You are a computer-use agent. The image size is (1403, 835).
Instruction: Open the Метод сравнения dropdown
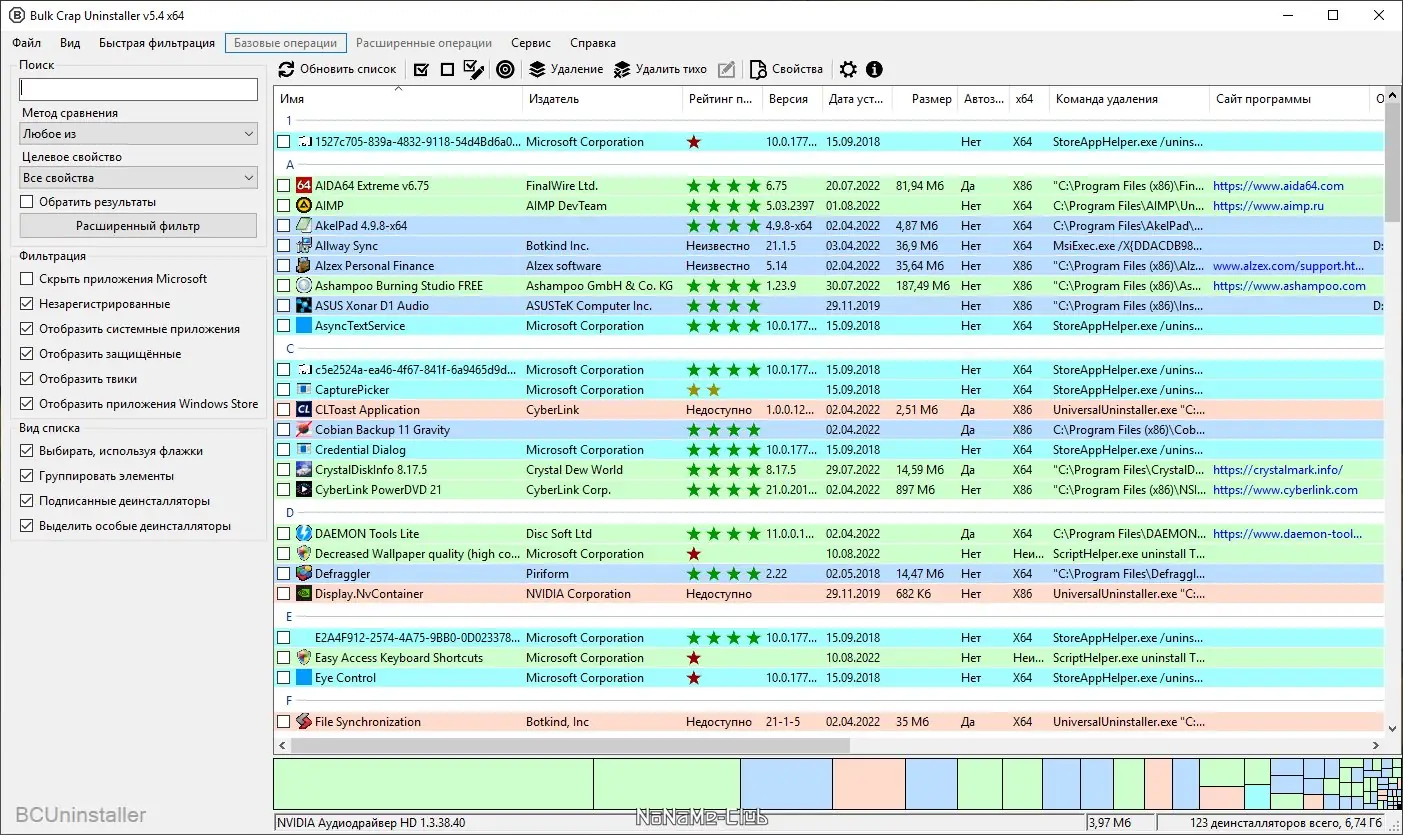point(138,134)
